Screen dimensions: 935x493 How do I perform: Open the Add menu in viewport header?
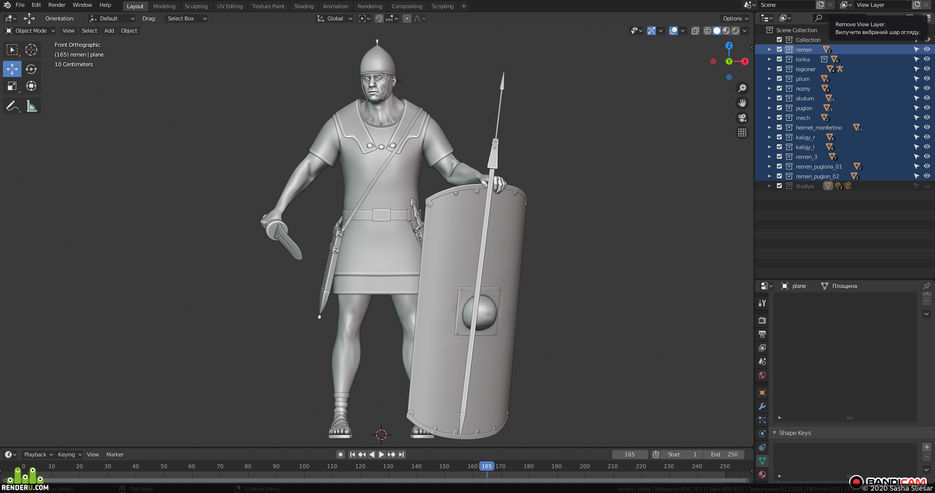click(x=109, y=31)
